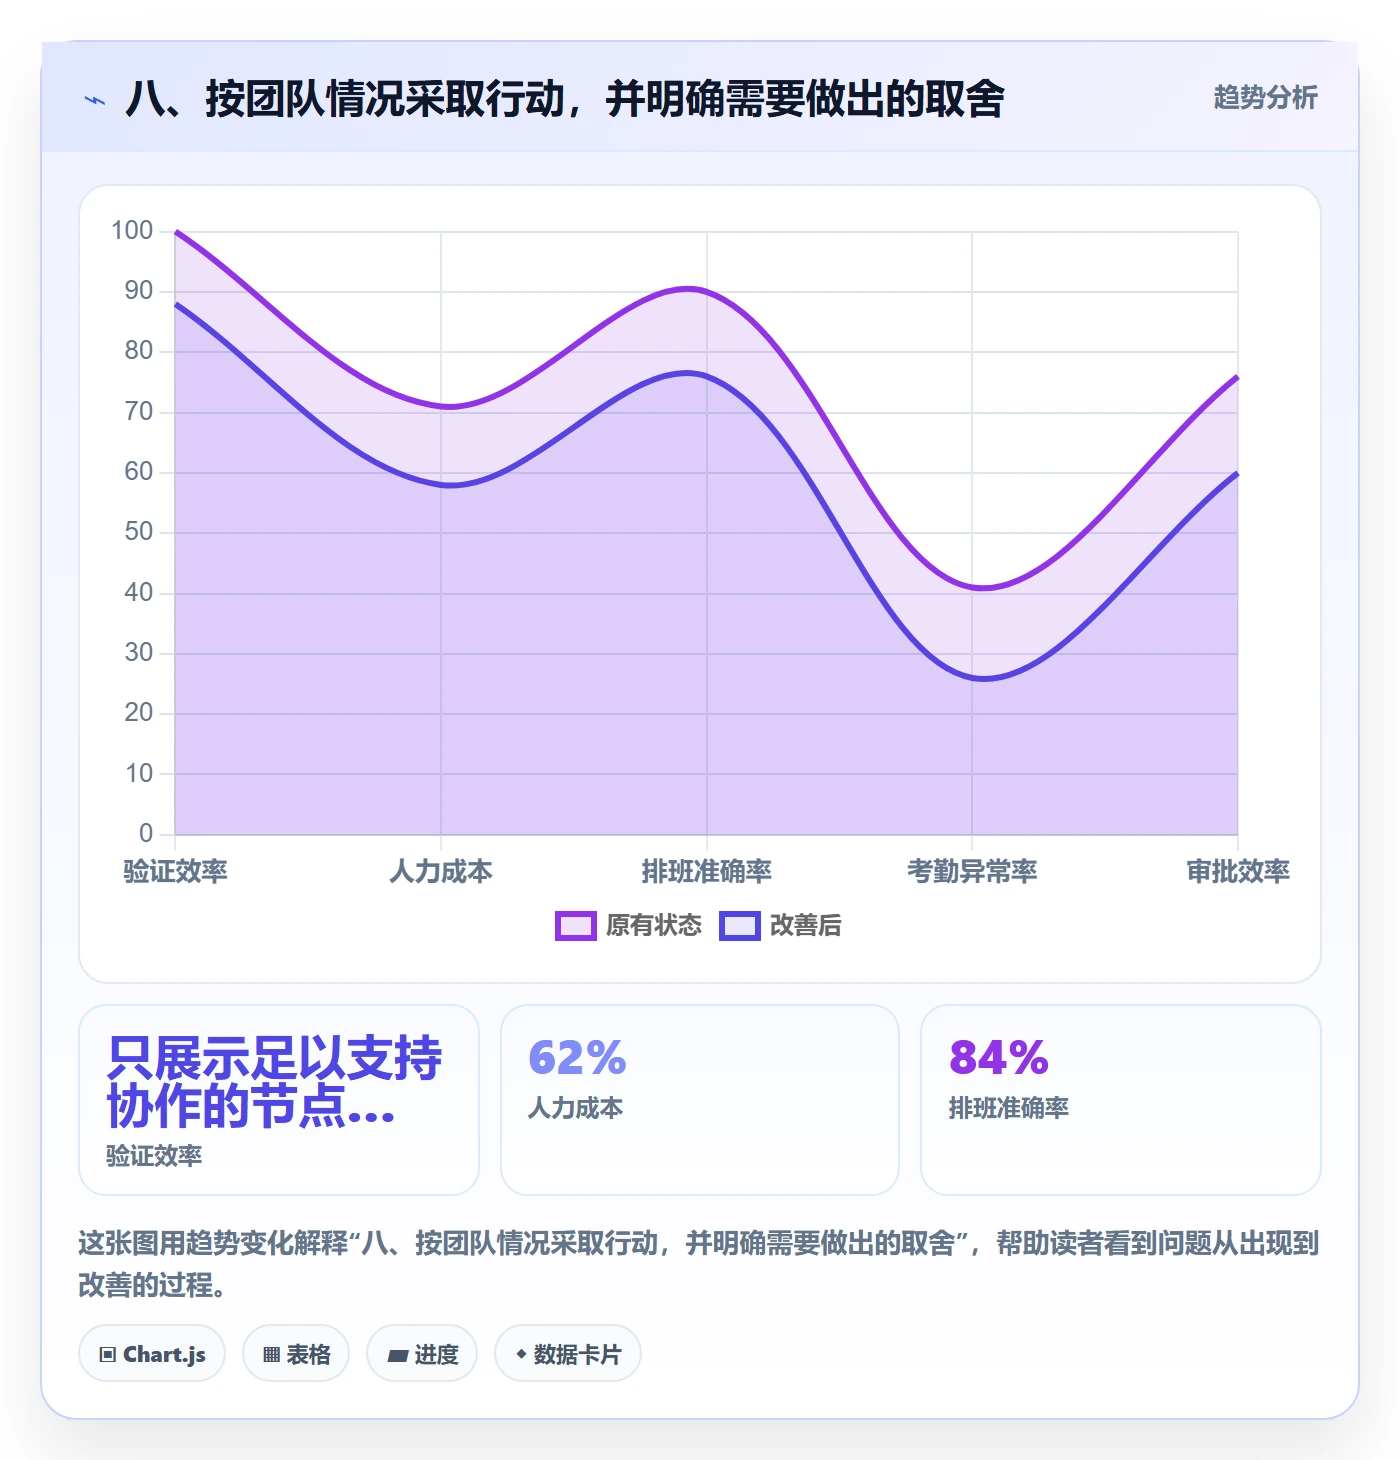The height and width of the screenshot is (1460, 1400).
Task: Click the y-axis value 100
Action: [132, 231]
